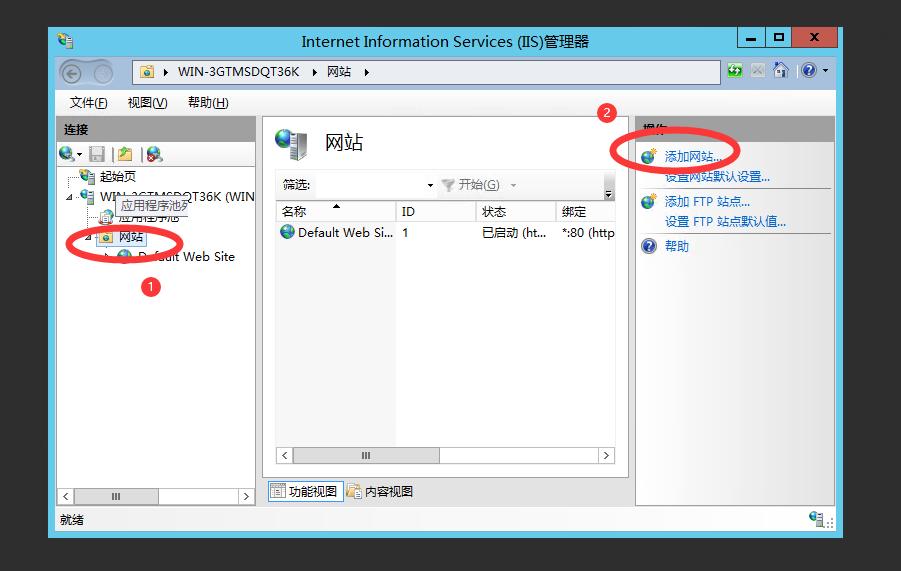Viewport: 901px width, 571px height.
Task: Click connections tree scroll left arrow
Action: click(x=66, y=496)
